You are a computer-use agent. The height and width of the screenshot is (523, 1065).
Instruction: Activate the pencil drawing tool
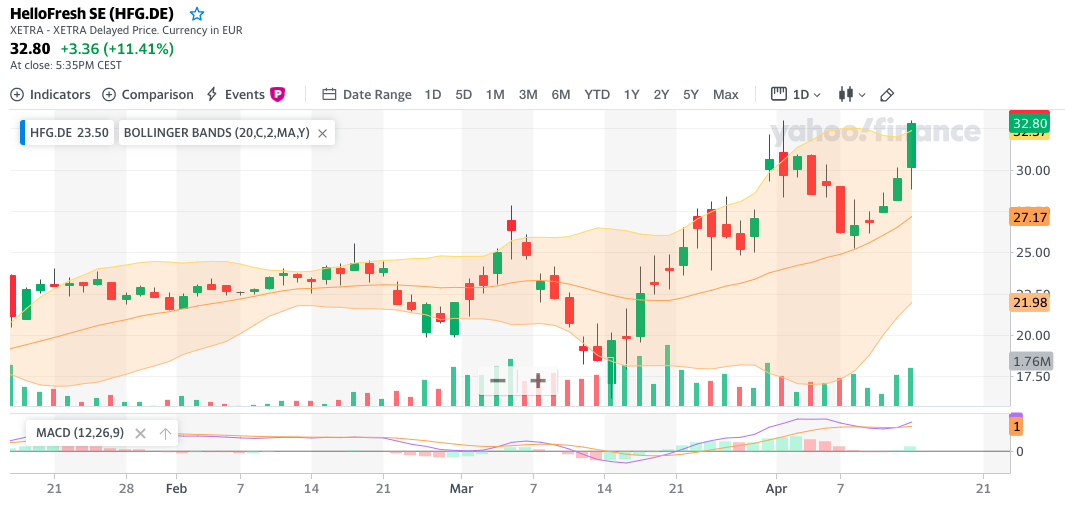coord(886,94)
